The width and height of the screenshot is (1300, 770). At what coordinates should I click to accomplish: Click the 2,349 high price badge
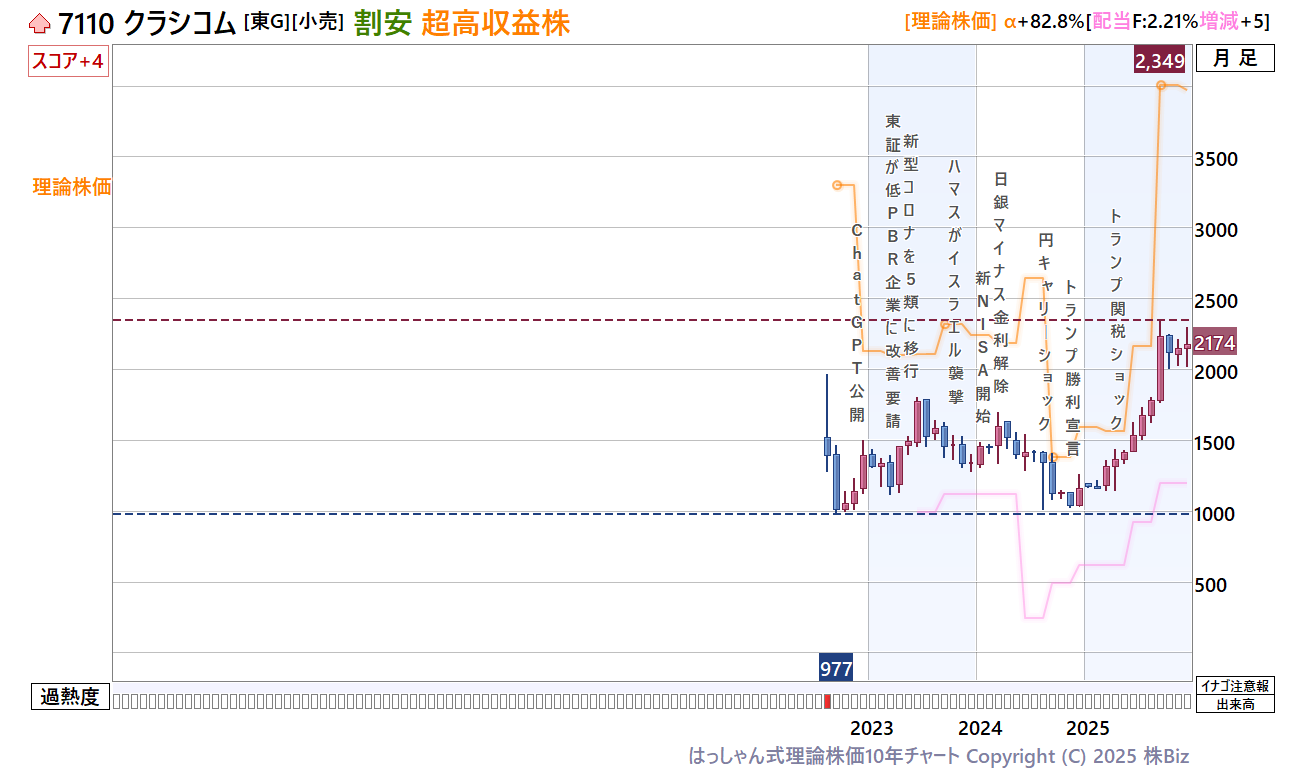click(x=1159, y=61)
